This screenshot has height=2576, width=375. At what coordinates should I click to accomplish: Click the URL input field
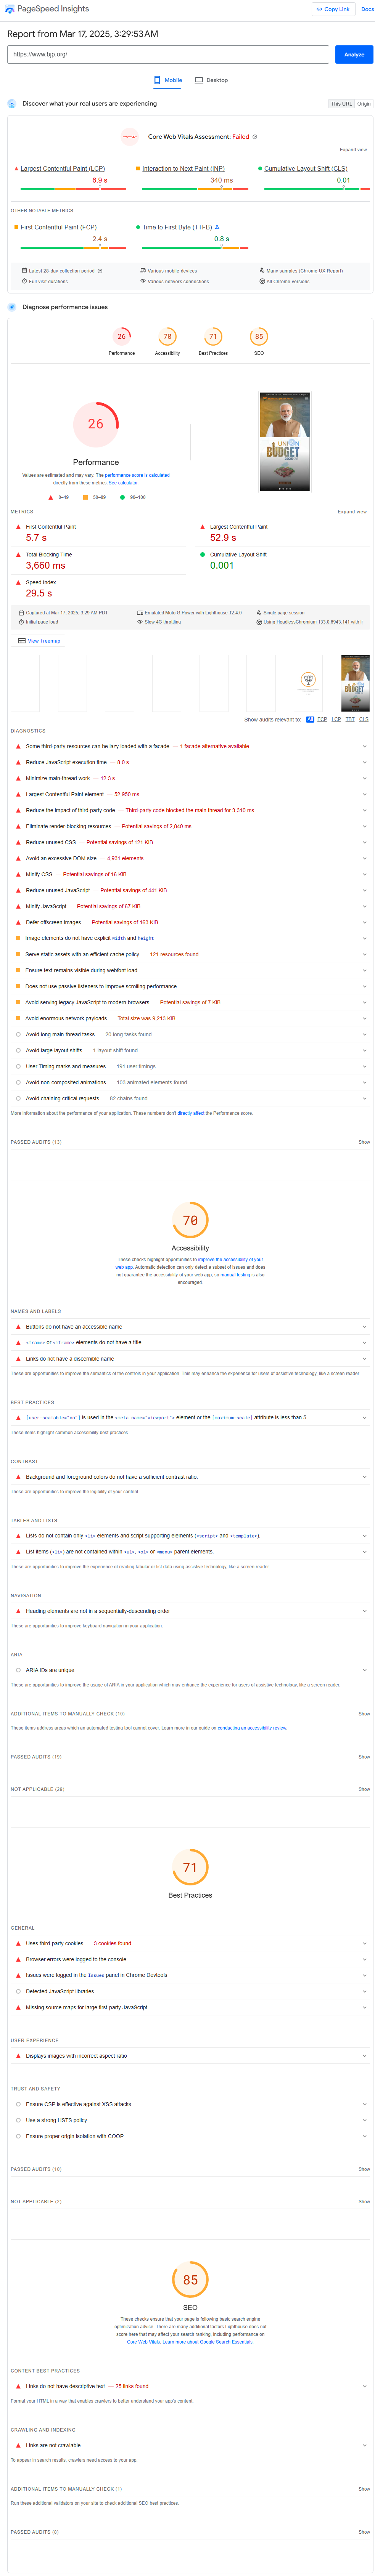tap(168, 54)
